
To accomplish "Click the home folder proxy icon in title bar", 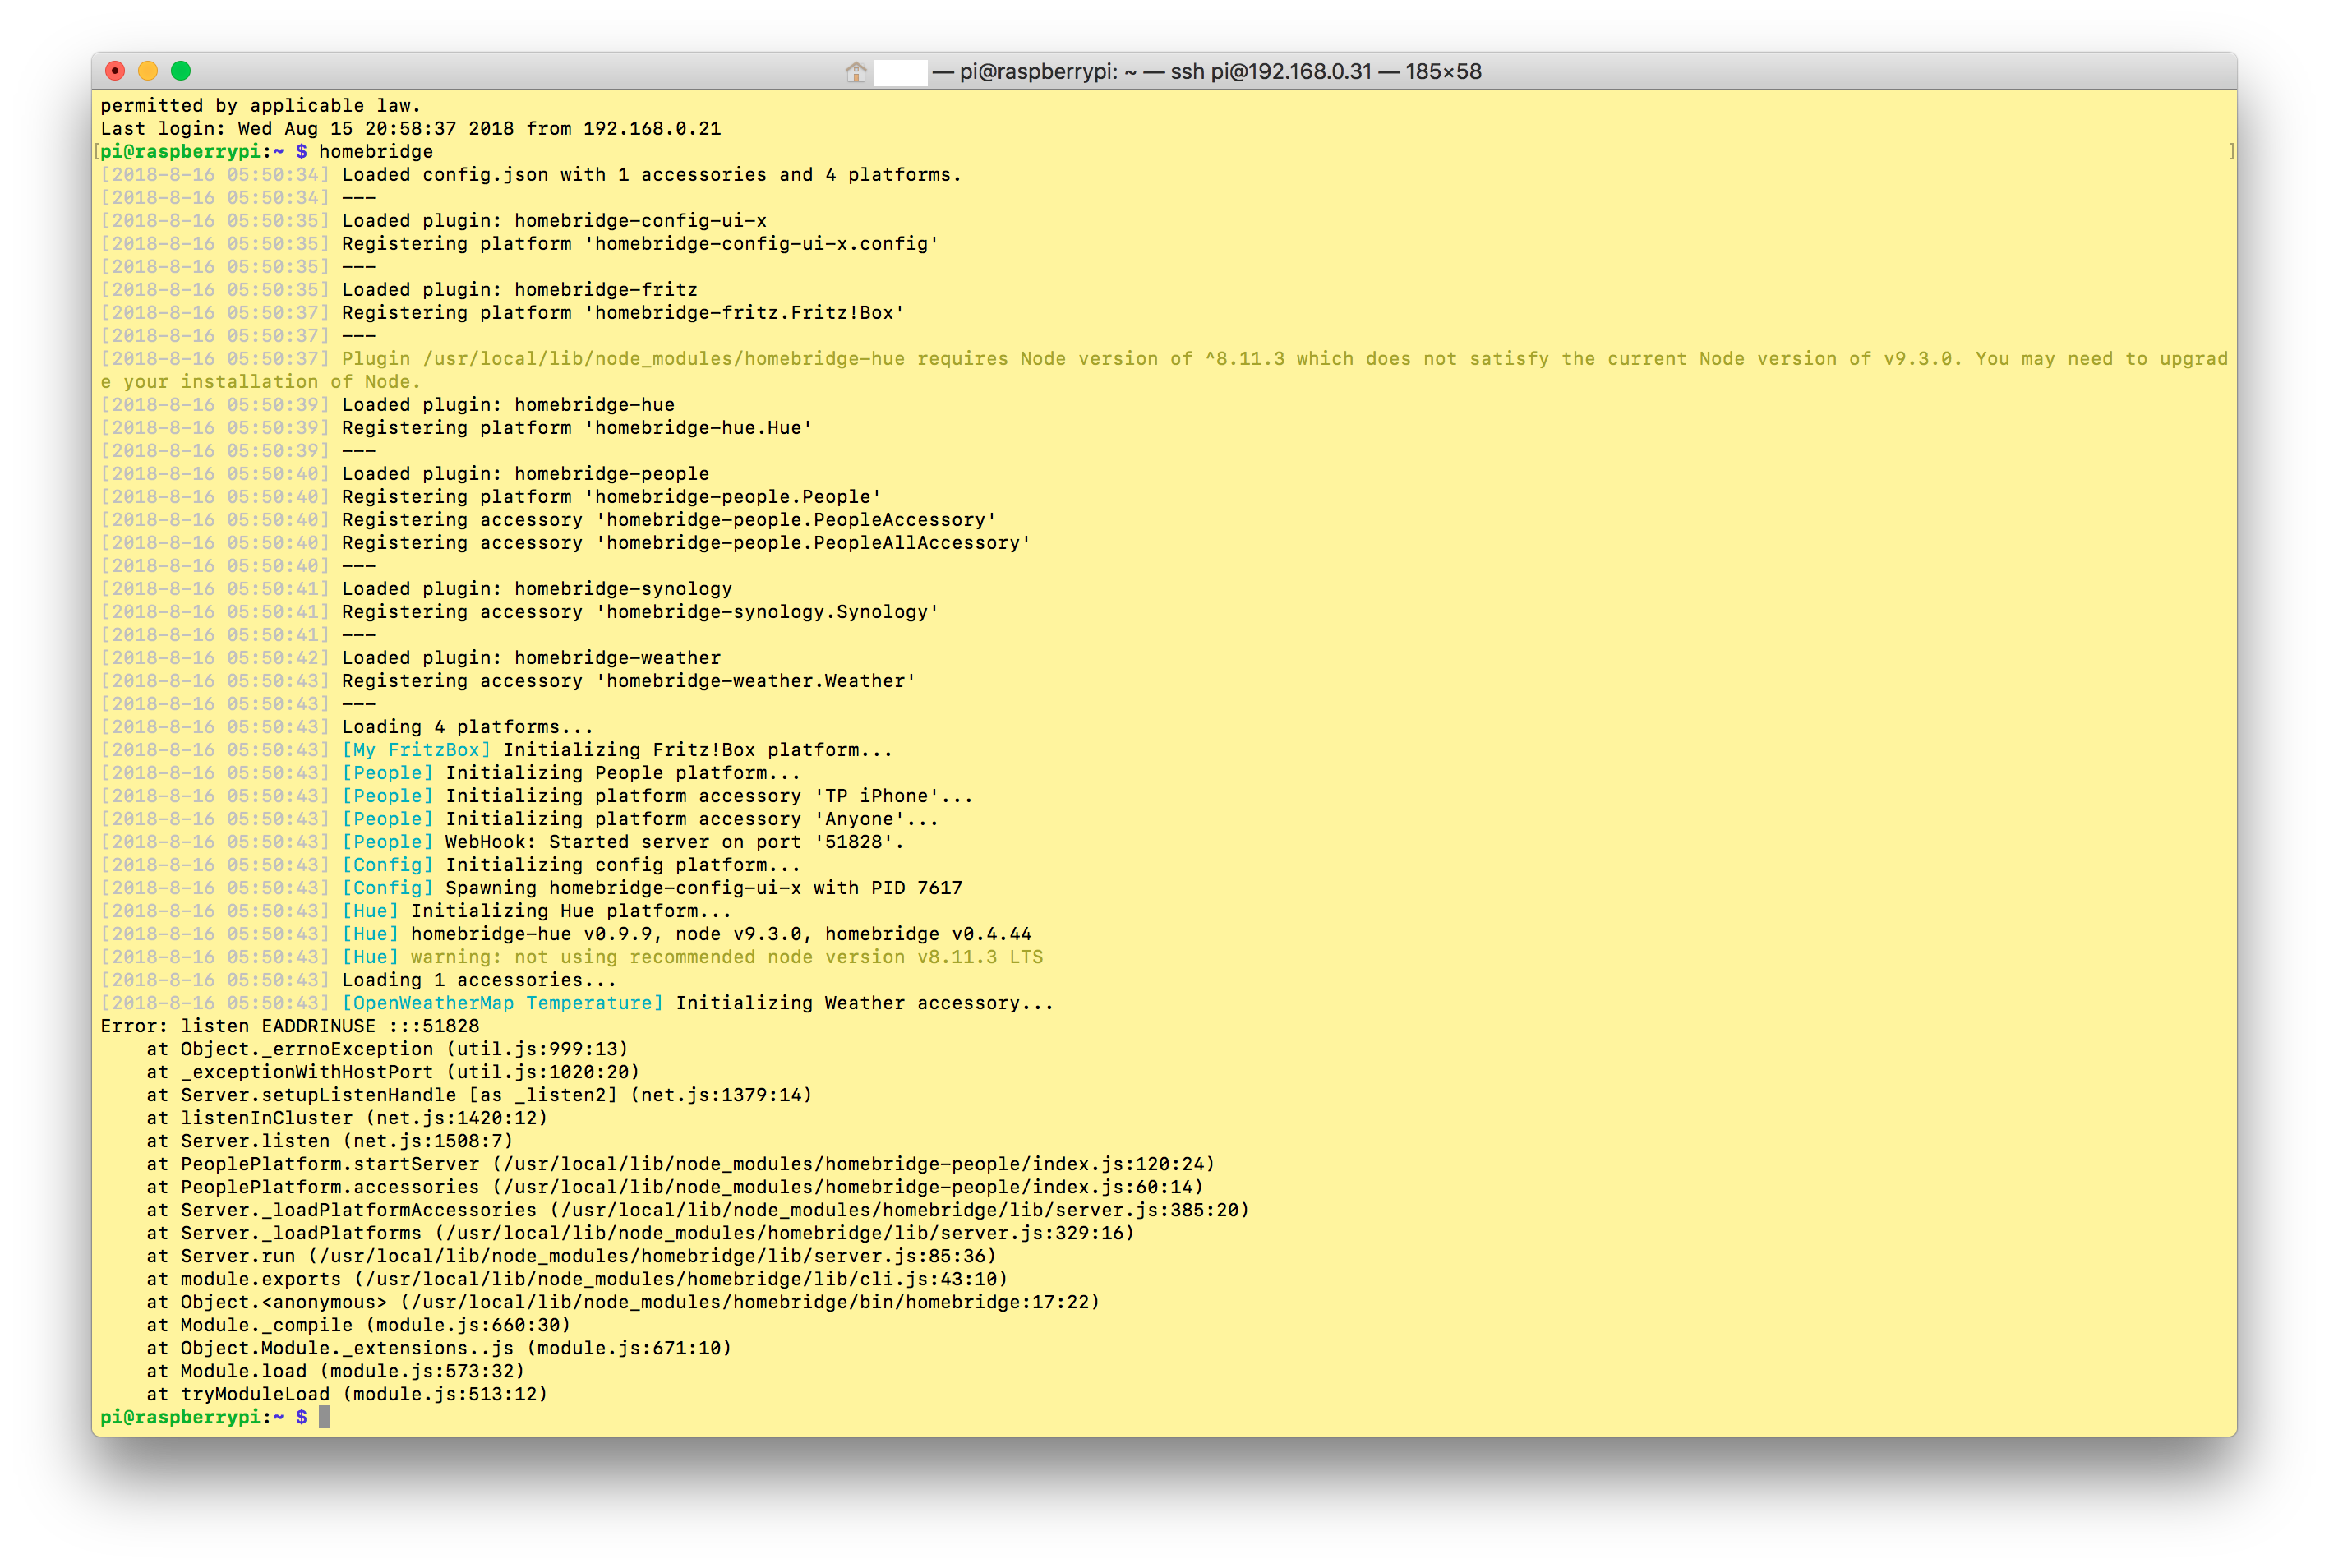I will click(x=855, y=72).
